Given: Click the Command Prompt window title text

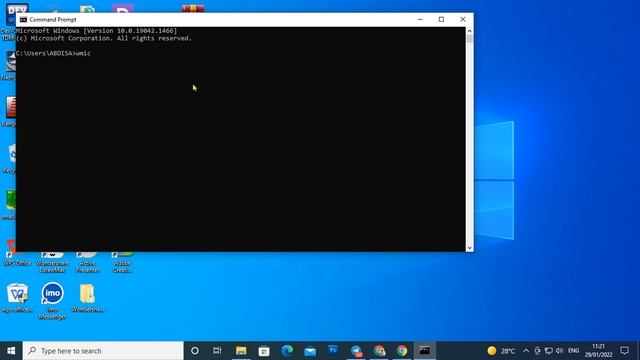Looking at the screenshot, I should point(53,20).
